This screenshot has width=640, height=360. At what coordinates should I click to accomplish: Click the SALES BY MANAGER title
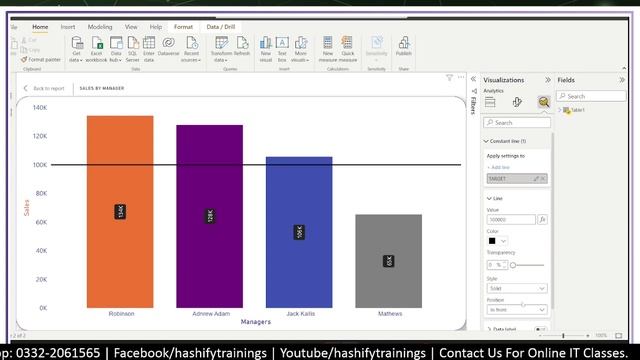click(102, 88)
